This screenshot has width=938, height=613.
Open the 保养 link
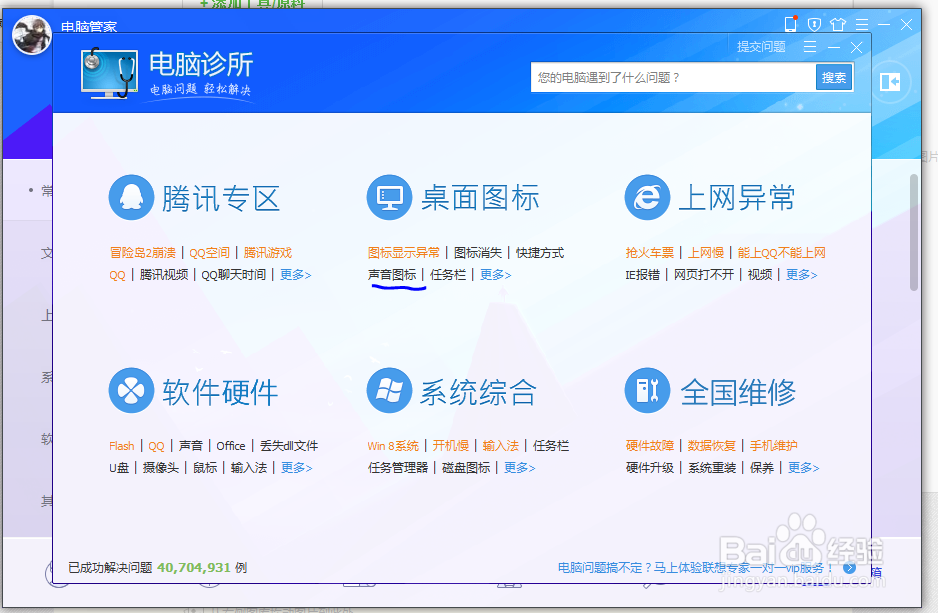762,468
